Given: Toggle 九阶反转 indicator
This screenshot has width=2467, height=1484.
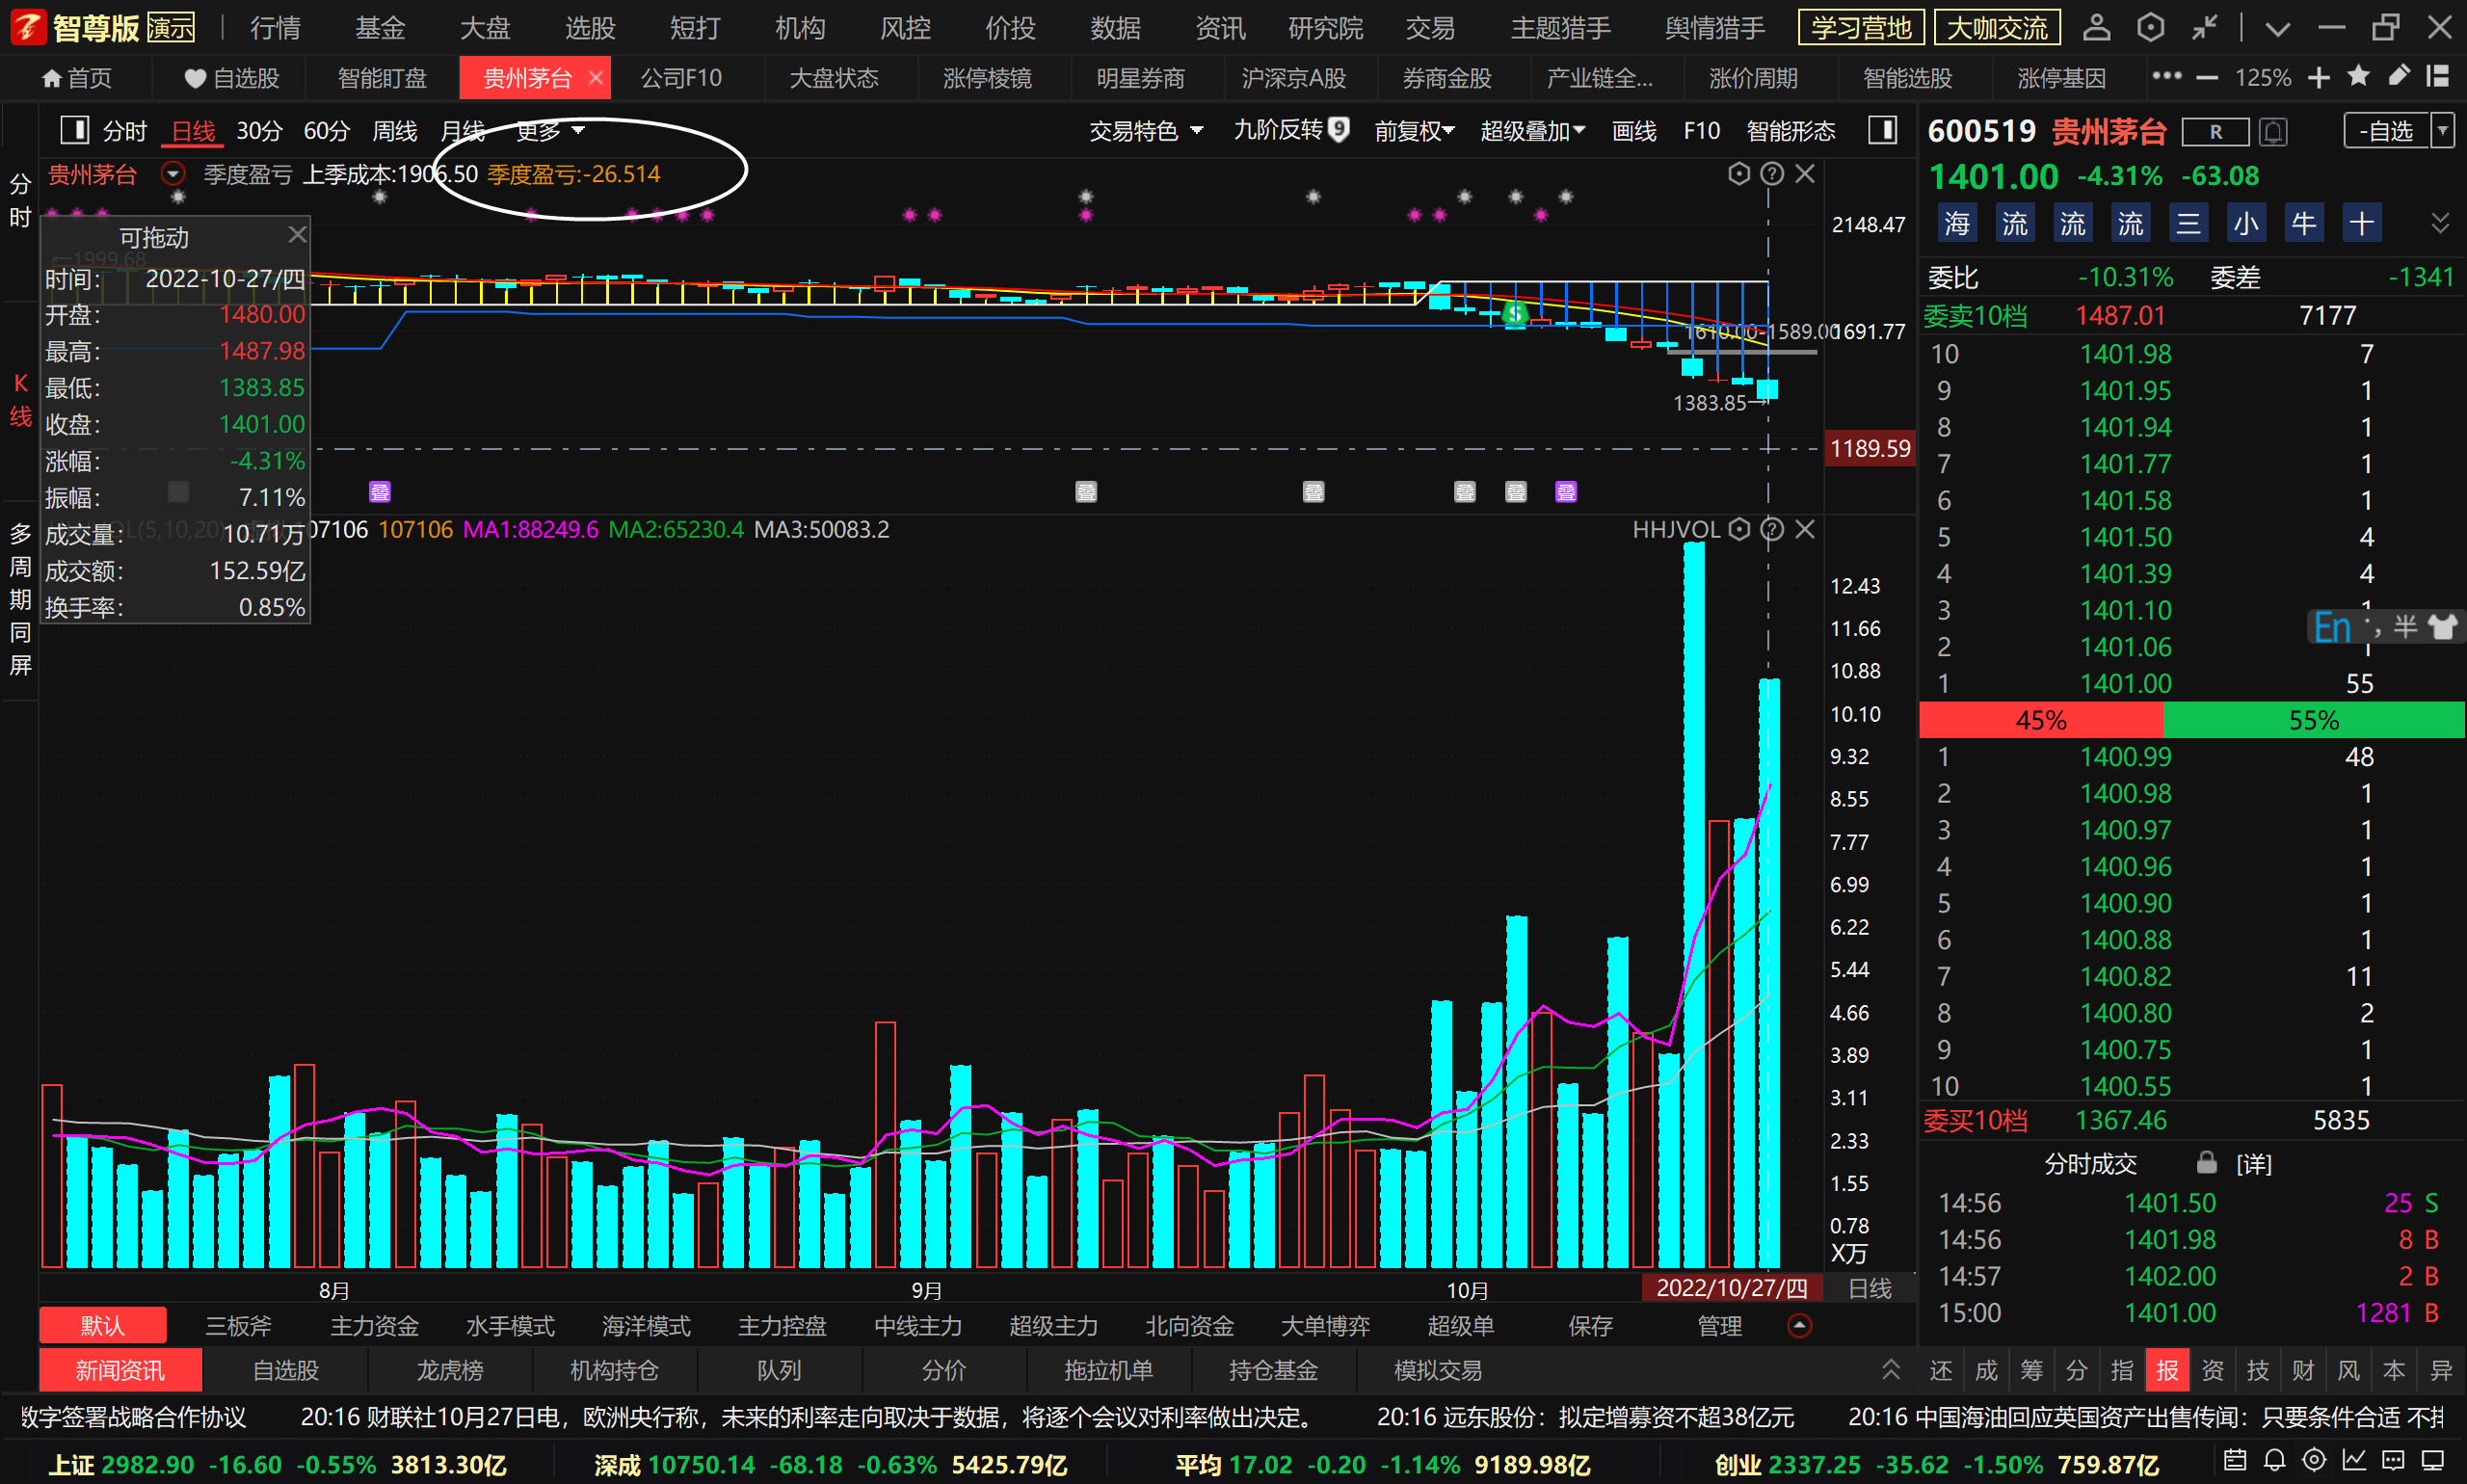Looking at the screenshot, I should pos(1291,130).
